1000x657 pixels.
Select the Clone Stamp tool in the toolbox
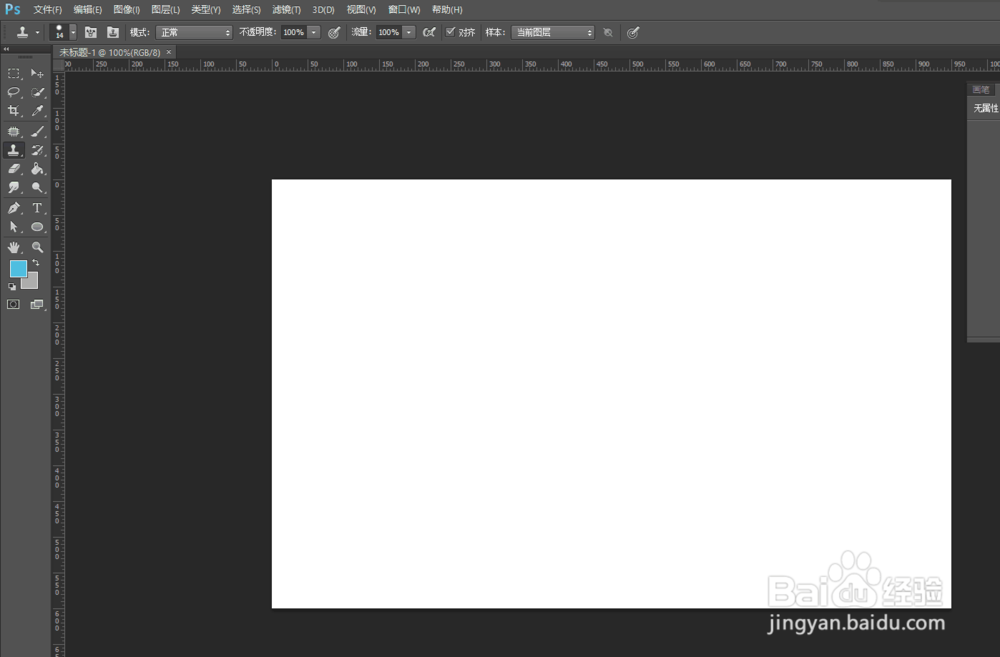[13, 150]
